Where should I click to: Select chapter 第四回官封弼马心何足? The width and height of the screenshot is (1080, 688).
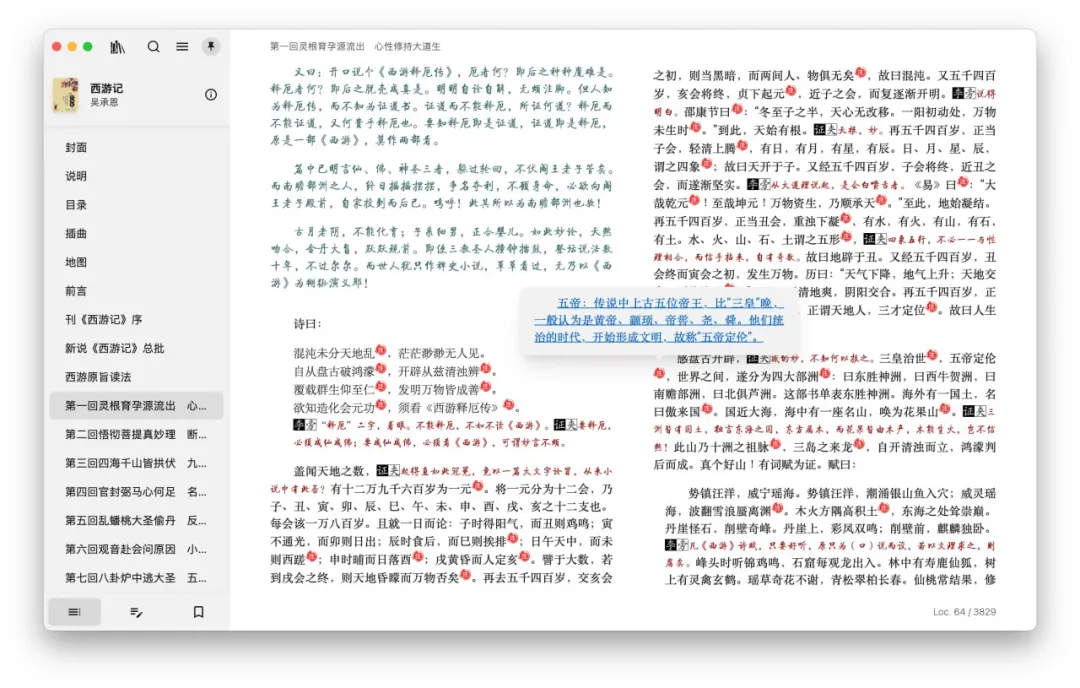tap(136, 492)
